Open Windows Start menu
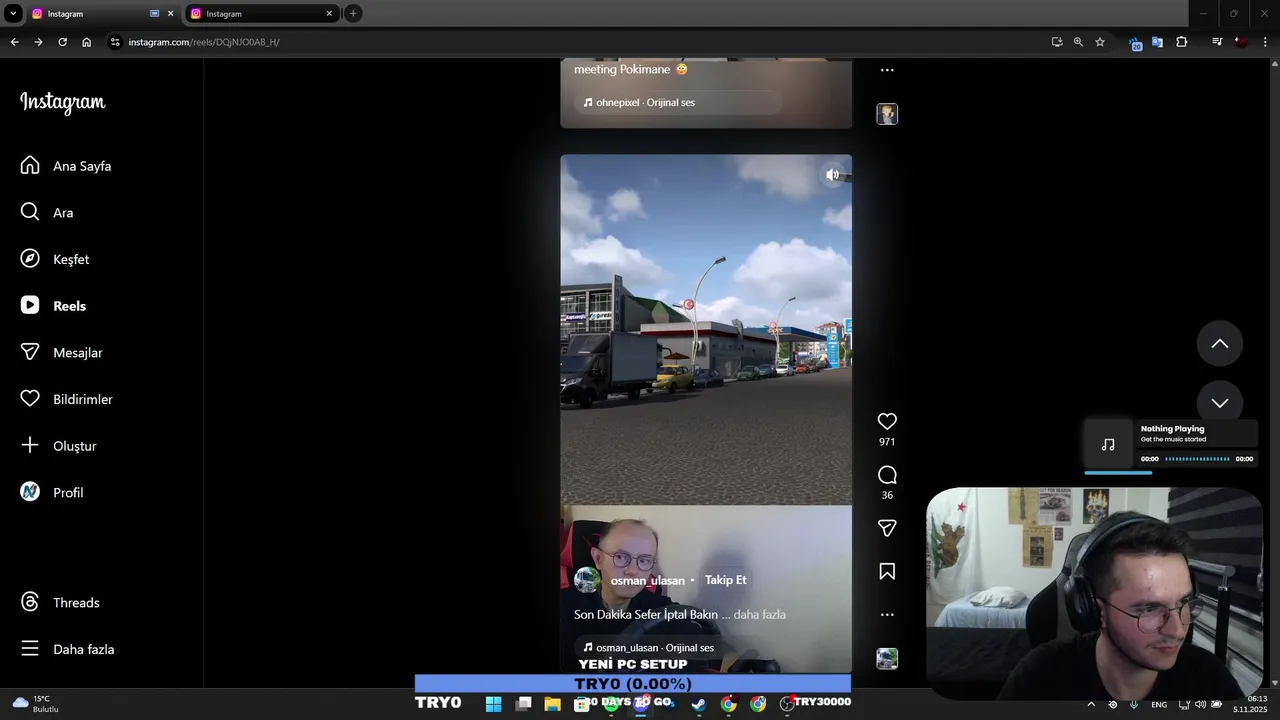1280x720 pixels. [x=493, y=704]
